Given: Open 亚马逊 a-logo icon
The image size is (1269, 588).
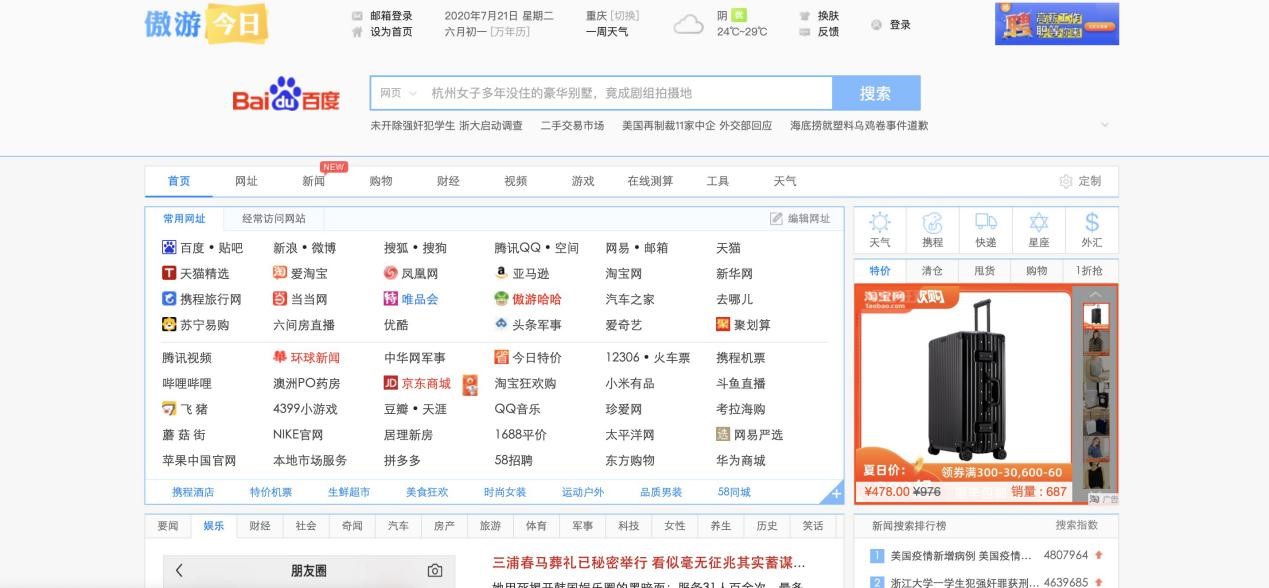Looking at the screenshot, I should (501, 273).
